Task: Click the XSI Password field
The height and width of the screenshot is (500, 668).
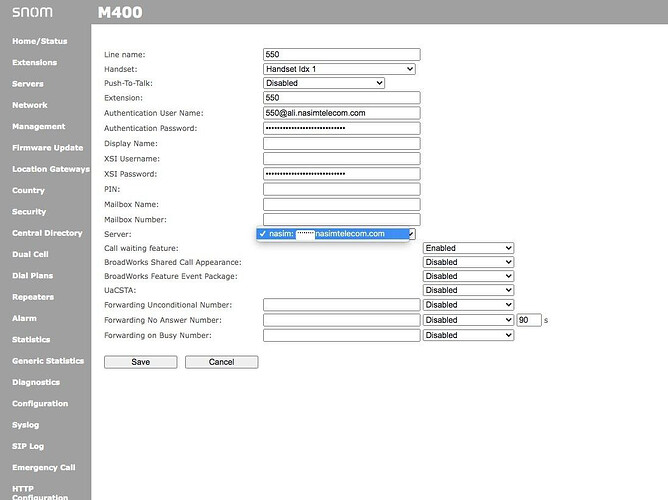Action: tap(342, 174)
